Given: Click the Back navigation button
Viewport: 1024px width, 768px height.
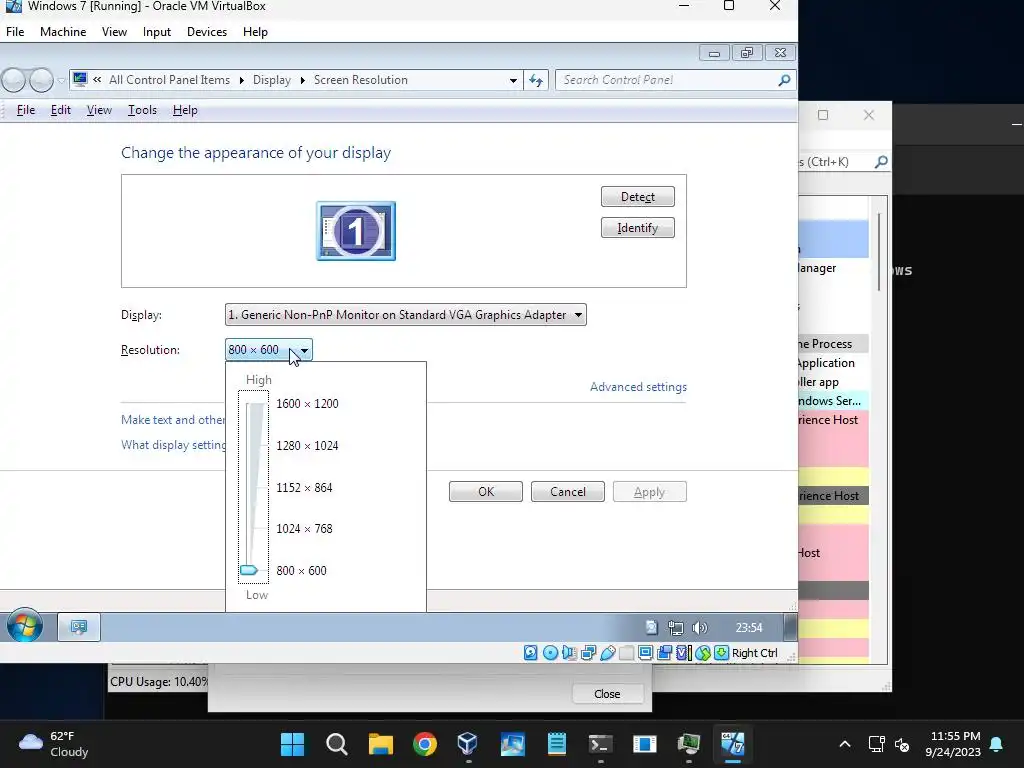Looking at the screenshot, I should [13, 80].
